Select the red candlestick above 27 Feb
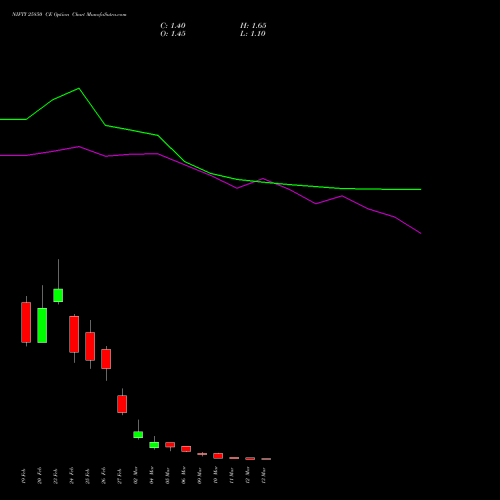This screenshot has width=500, height=500. (x=122, y=404)
